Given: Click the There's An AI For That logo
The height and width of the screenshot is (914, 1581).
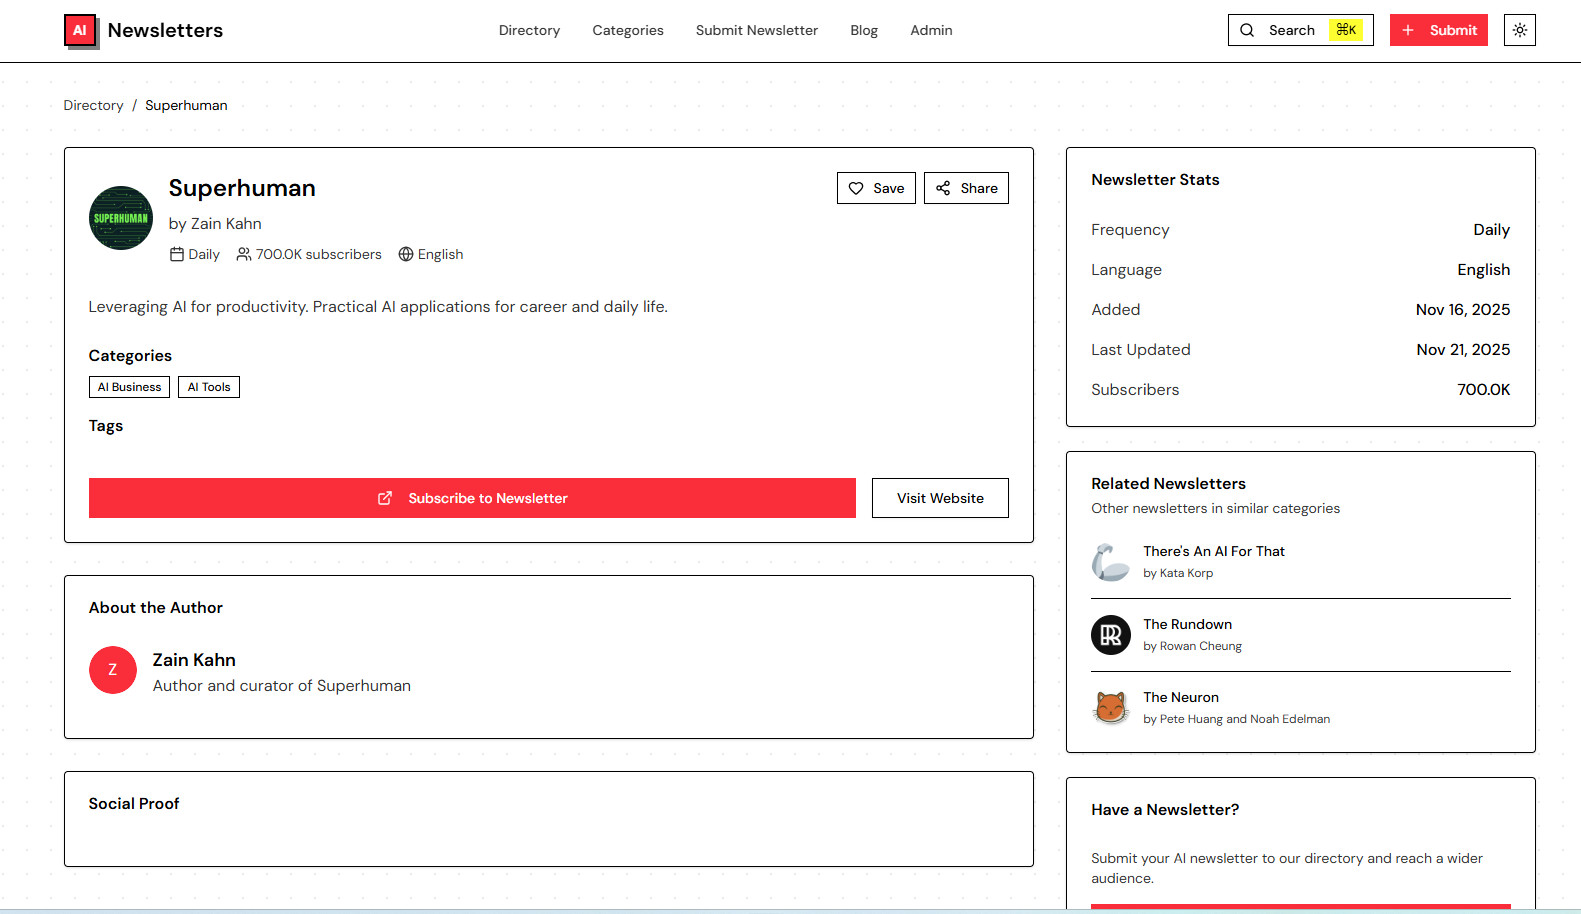Looking at the screenshot, I should point(1111,562).
